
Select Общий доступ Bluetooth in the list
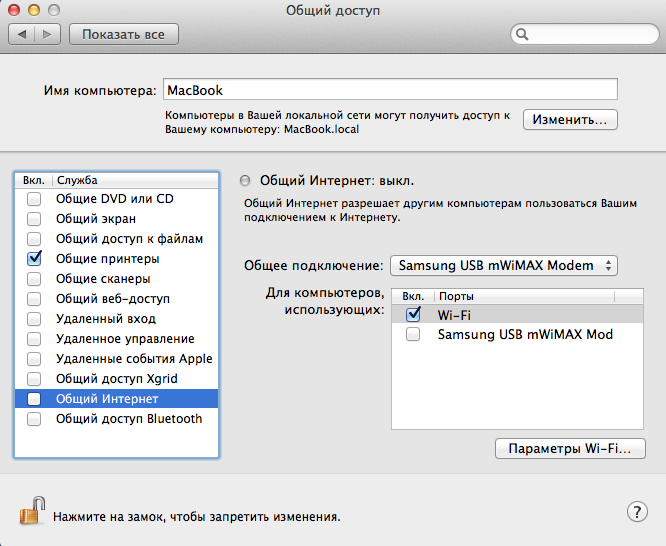click(x=129, y=419)
